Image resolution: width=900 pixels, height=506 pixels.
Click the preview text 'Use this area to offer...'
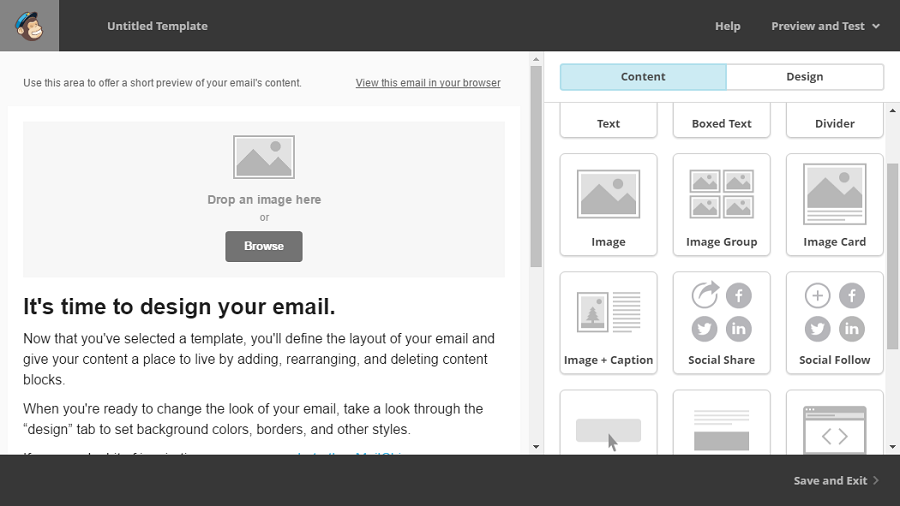[162, 83]
